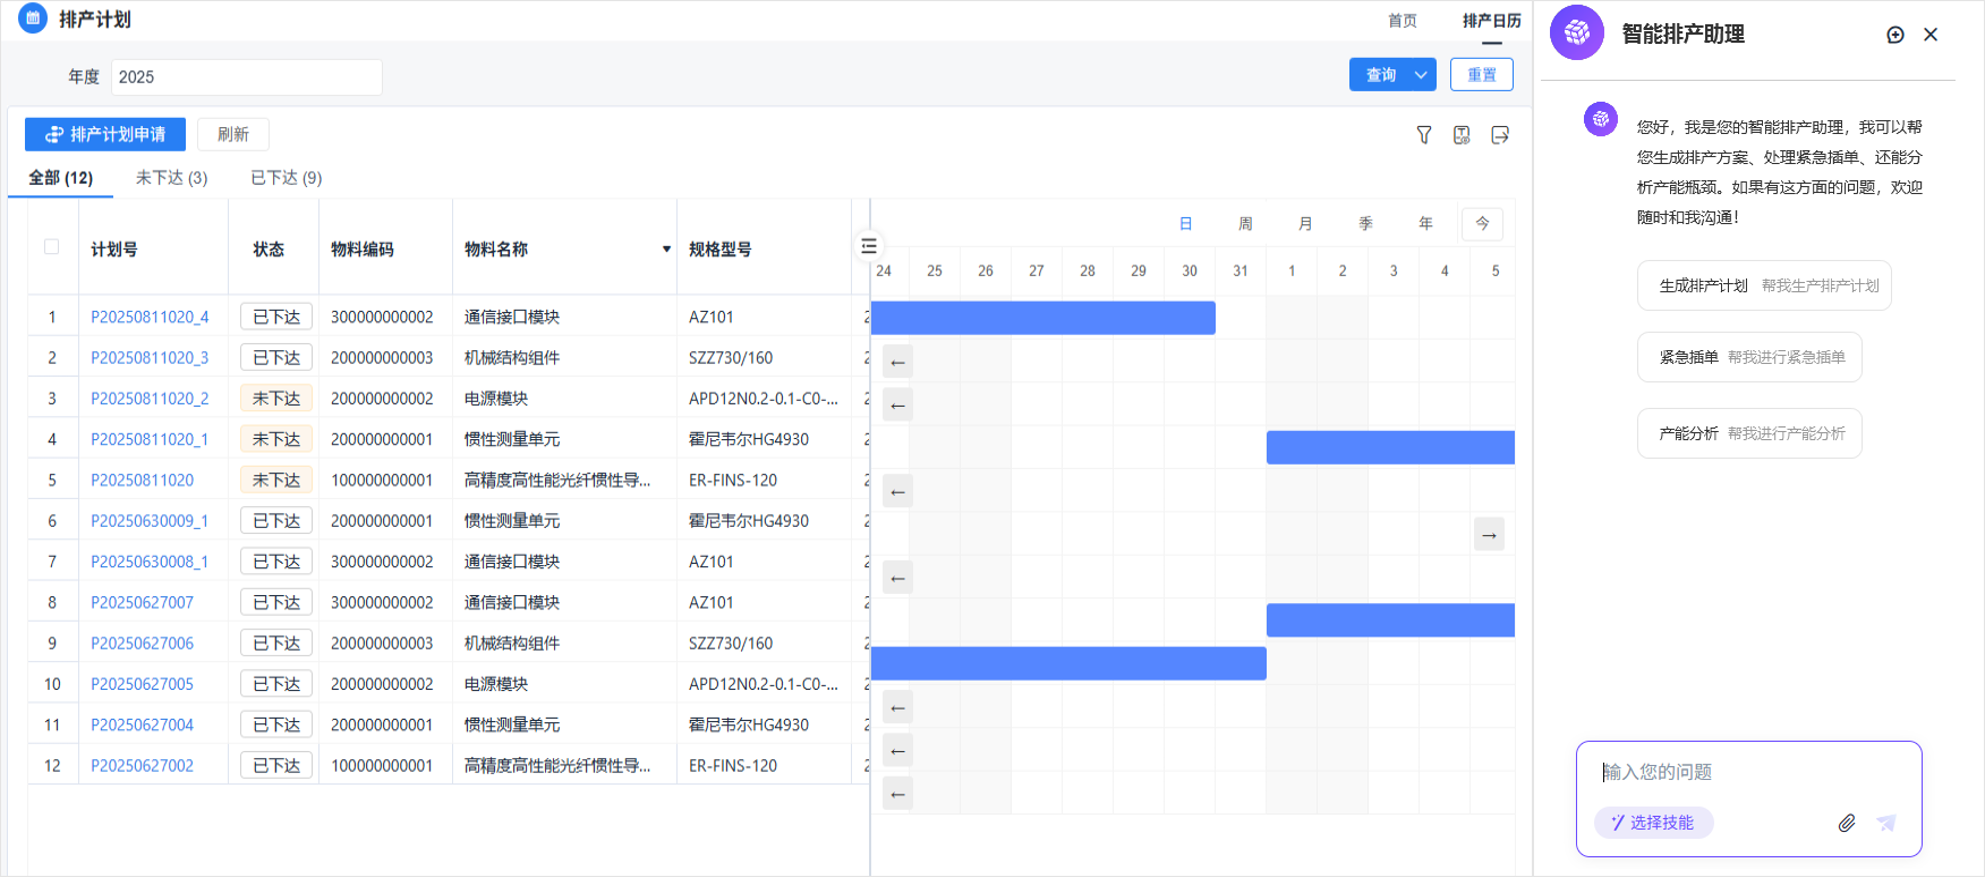The height and width of the screenshot is (878, 1986).
Task: Click the send message paper plane icon
Action: point(1886,823)
